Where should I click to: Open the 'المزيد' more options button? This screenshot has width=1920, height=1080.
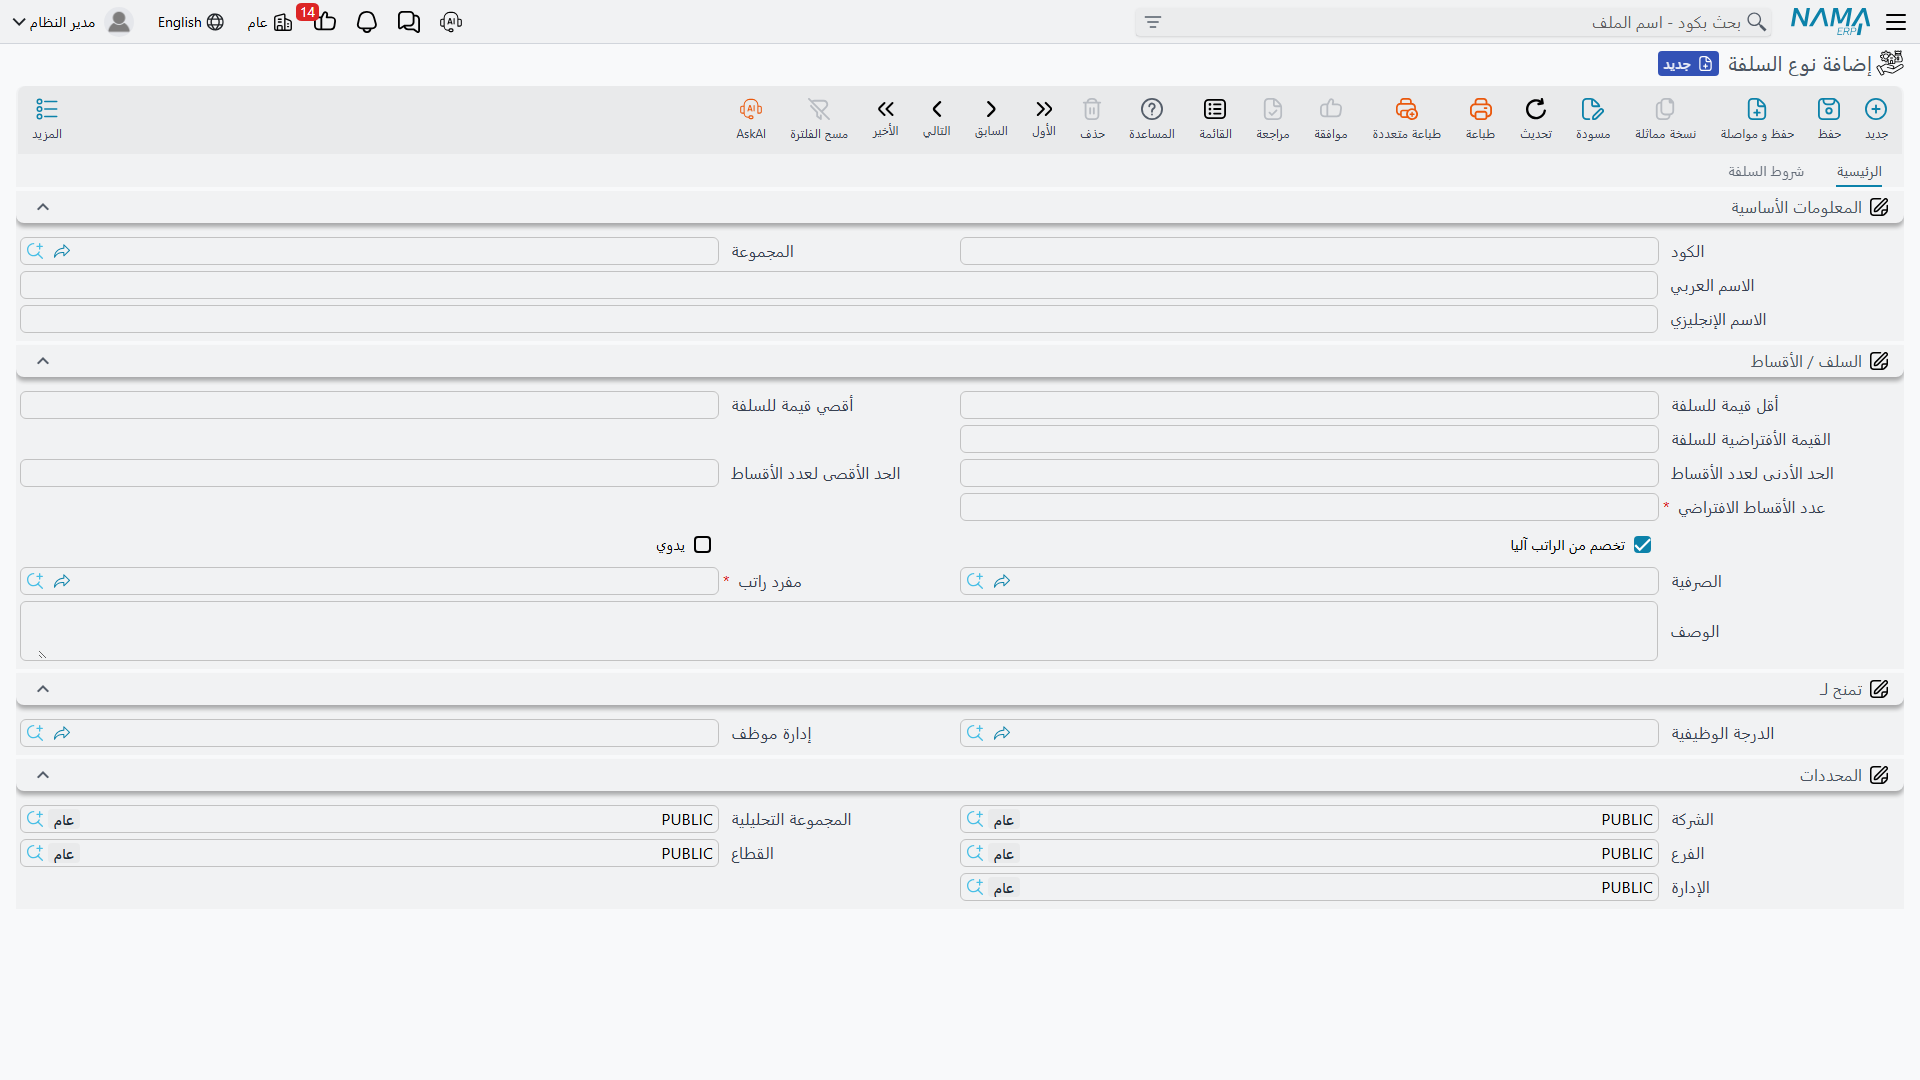pyautogui.click(x=47, y=118)
